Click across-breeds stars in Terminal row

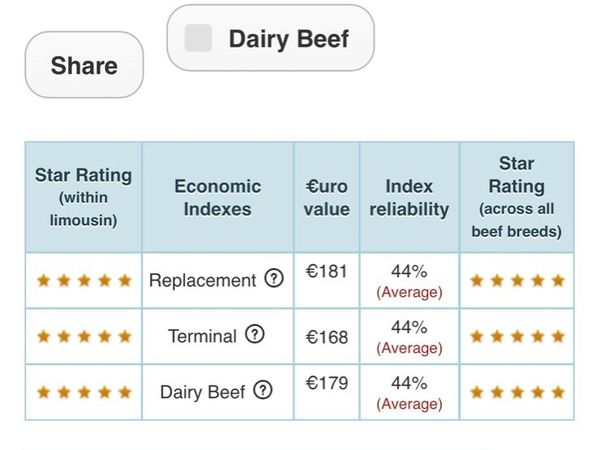[517, 337]
